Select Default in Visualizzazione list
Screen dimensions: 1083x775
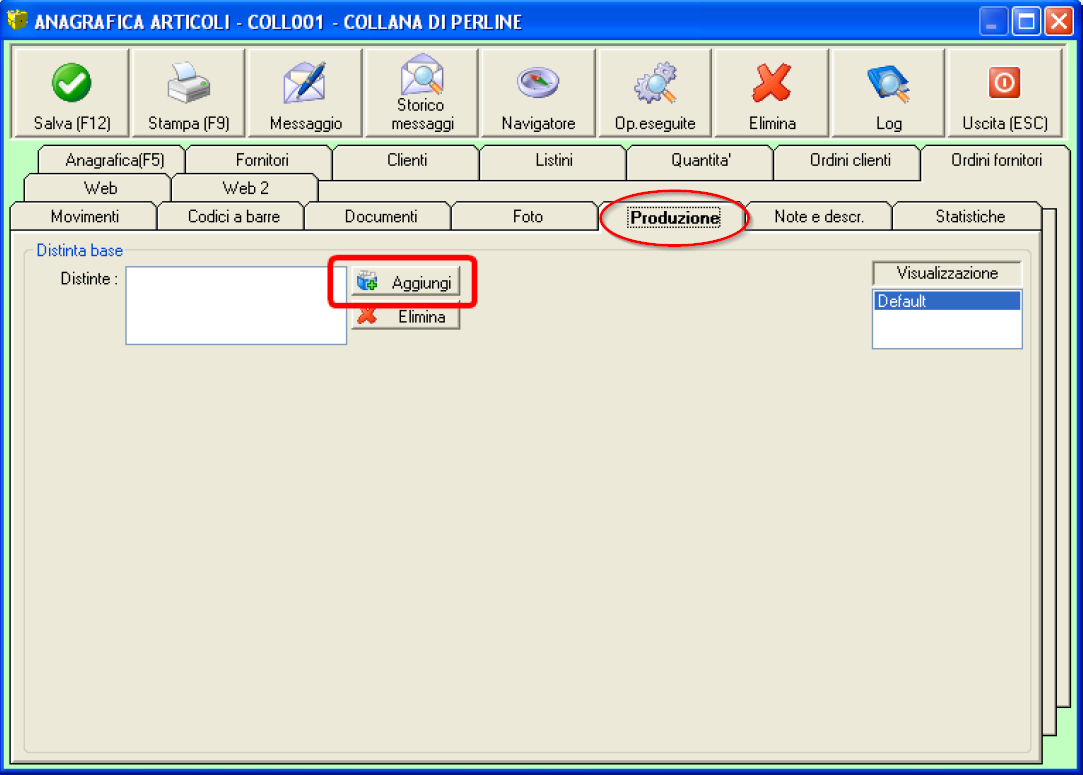[946, 301]
